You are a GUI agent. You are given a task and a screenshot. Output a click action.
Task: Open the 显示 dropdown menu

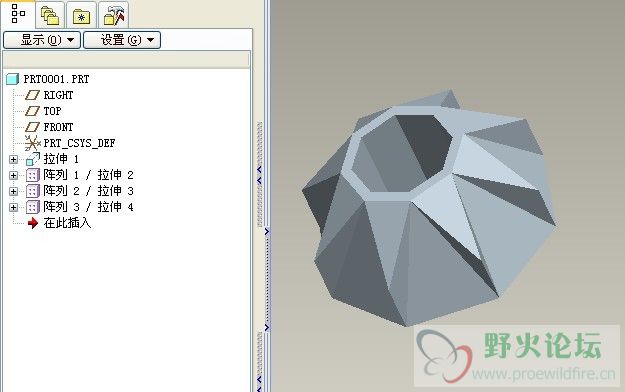pos(42,40)
